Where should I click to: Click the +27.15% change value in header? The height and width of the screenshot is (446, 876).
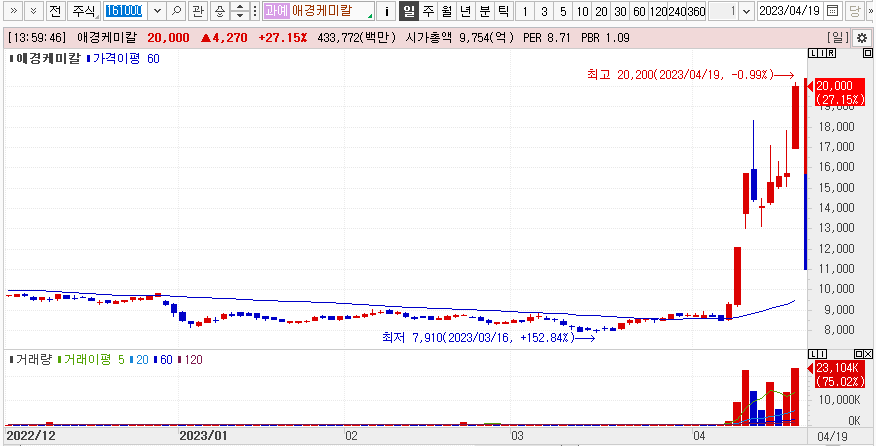click(x=283, y=38)
